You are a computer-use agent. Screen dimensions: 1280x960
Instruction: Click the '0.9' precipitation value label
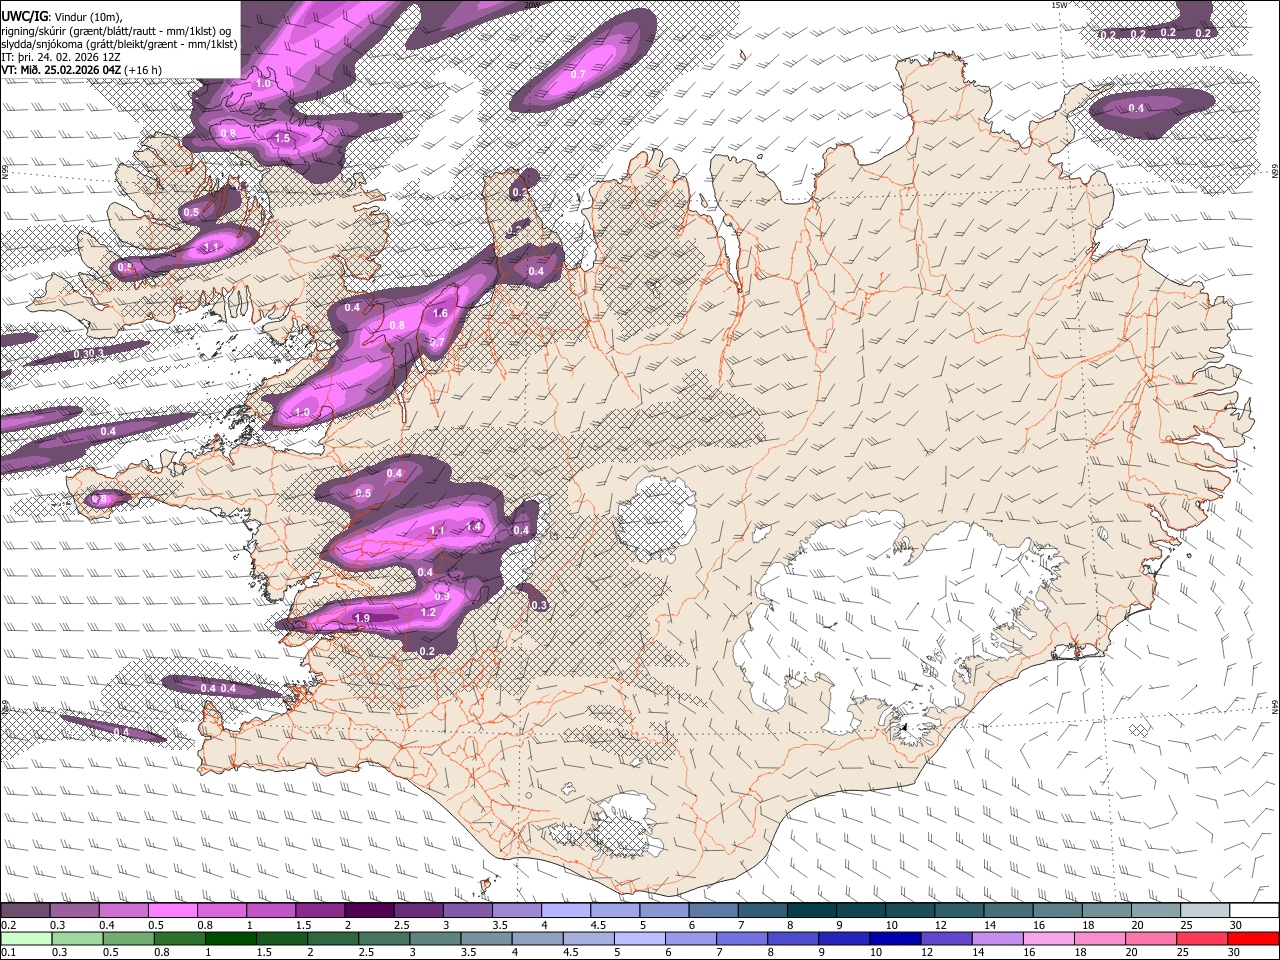(x=442, y=596)
